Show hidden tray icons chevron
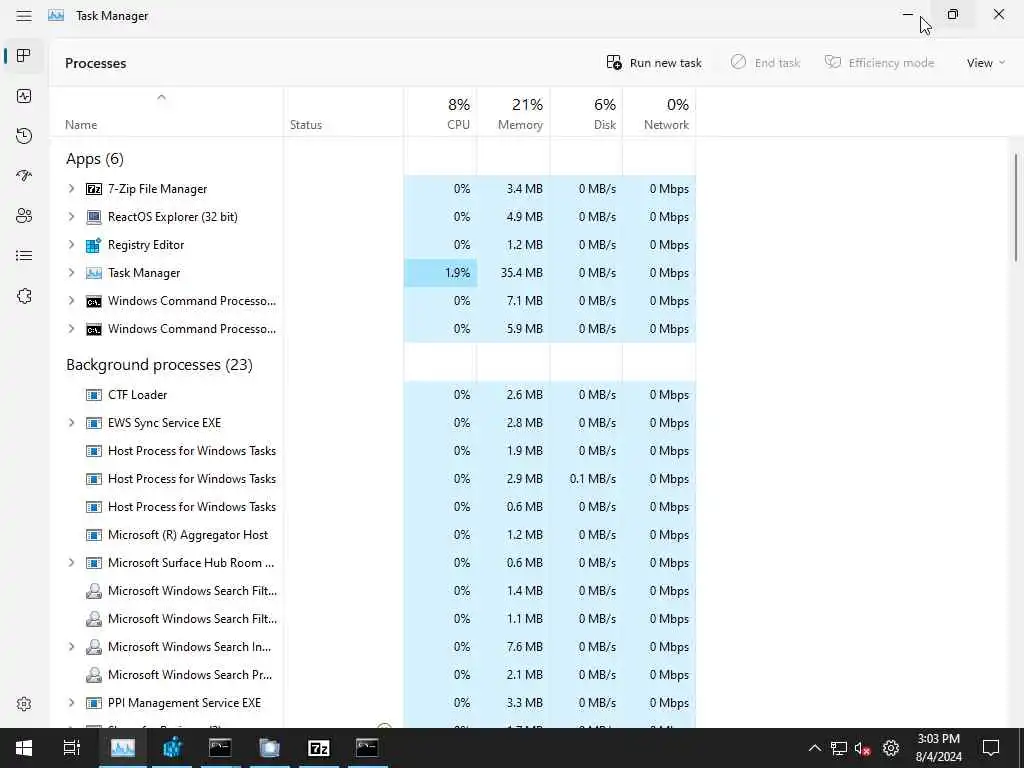The image size is (1024, 768). 814,748
